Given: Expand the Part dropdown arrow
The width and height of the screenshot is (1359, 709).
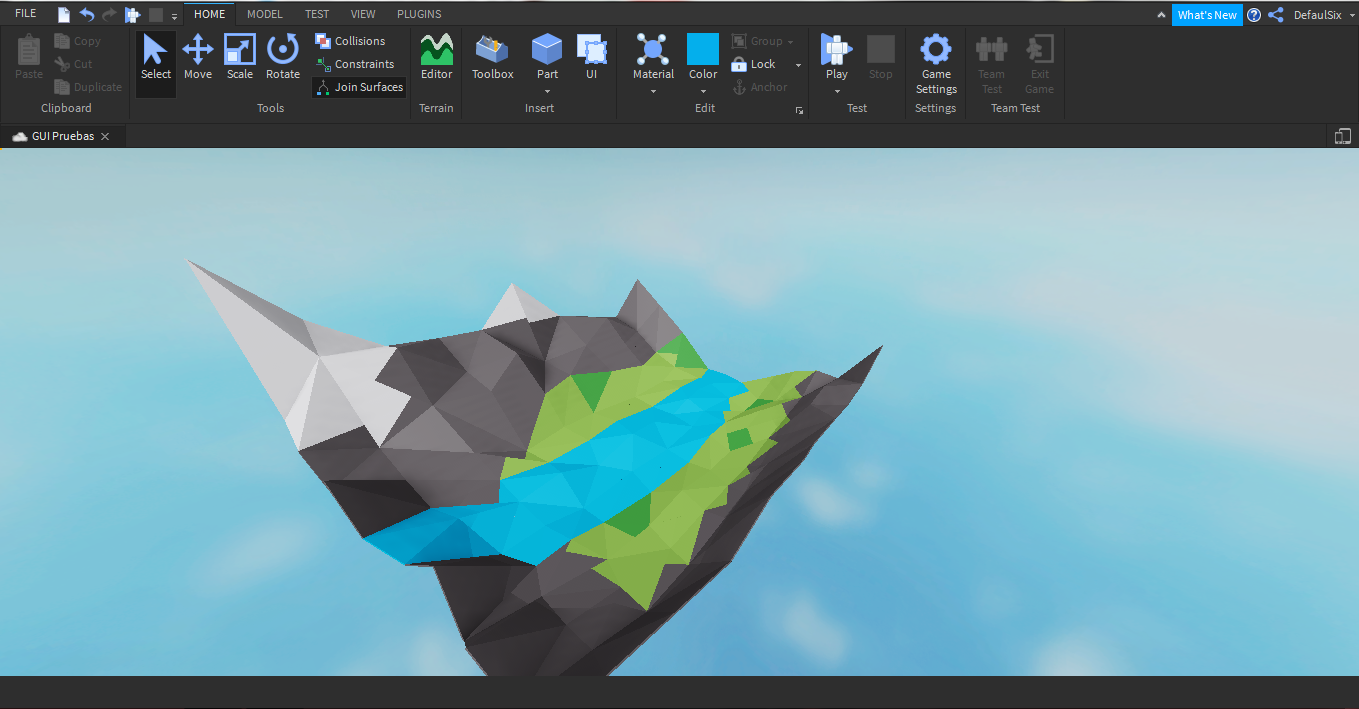Looking at the screenshot, I should 547,92.
